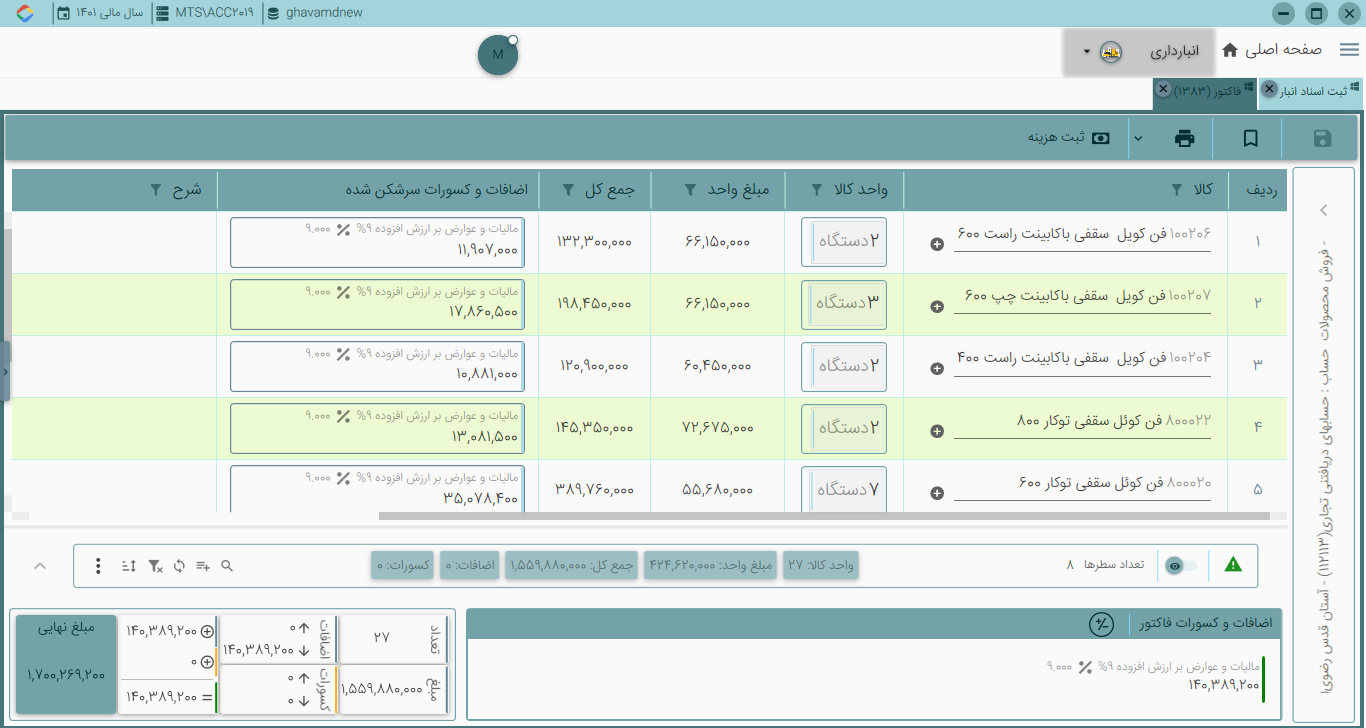Go to صفحه اصلی home page
This screenshot has height=728, width=1366.
pyautogui.click(x=1272, y=50)
